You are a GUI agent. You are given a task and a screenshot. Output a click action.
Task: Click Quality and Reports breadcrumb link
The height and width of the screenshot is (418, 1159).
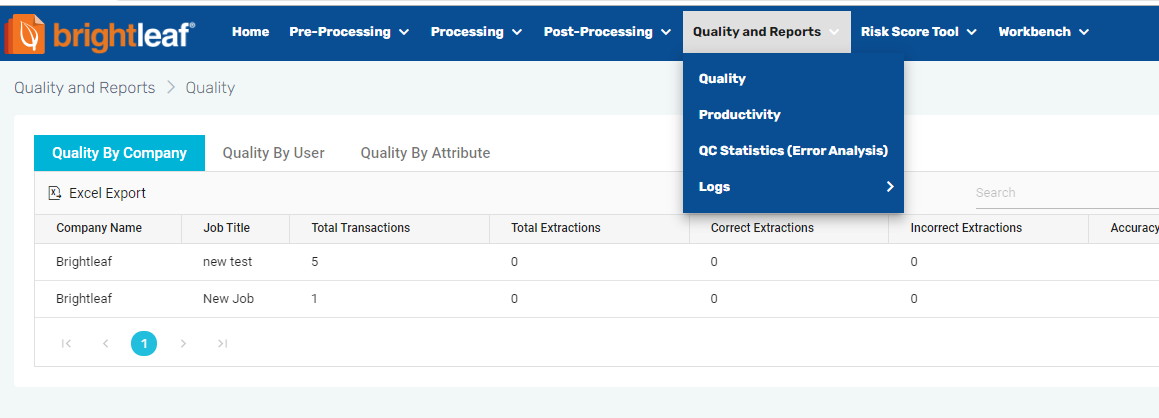[85, 88]
